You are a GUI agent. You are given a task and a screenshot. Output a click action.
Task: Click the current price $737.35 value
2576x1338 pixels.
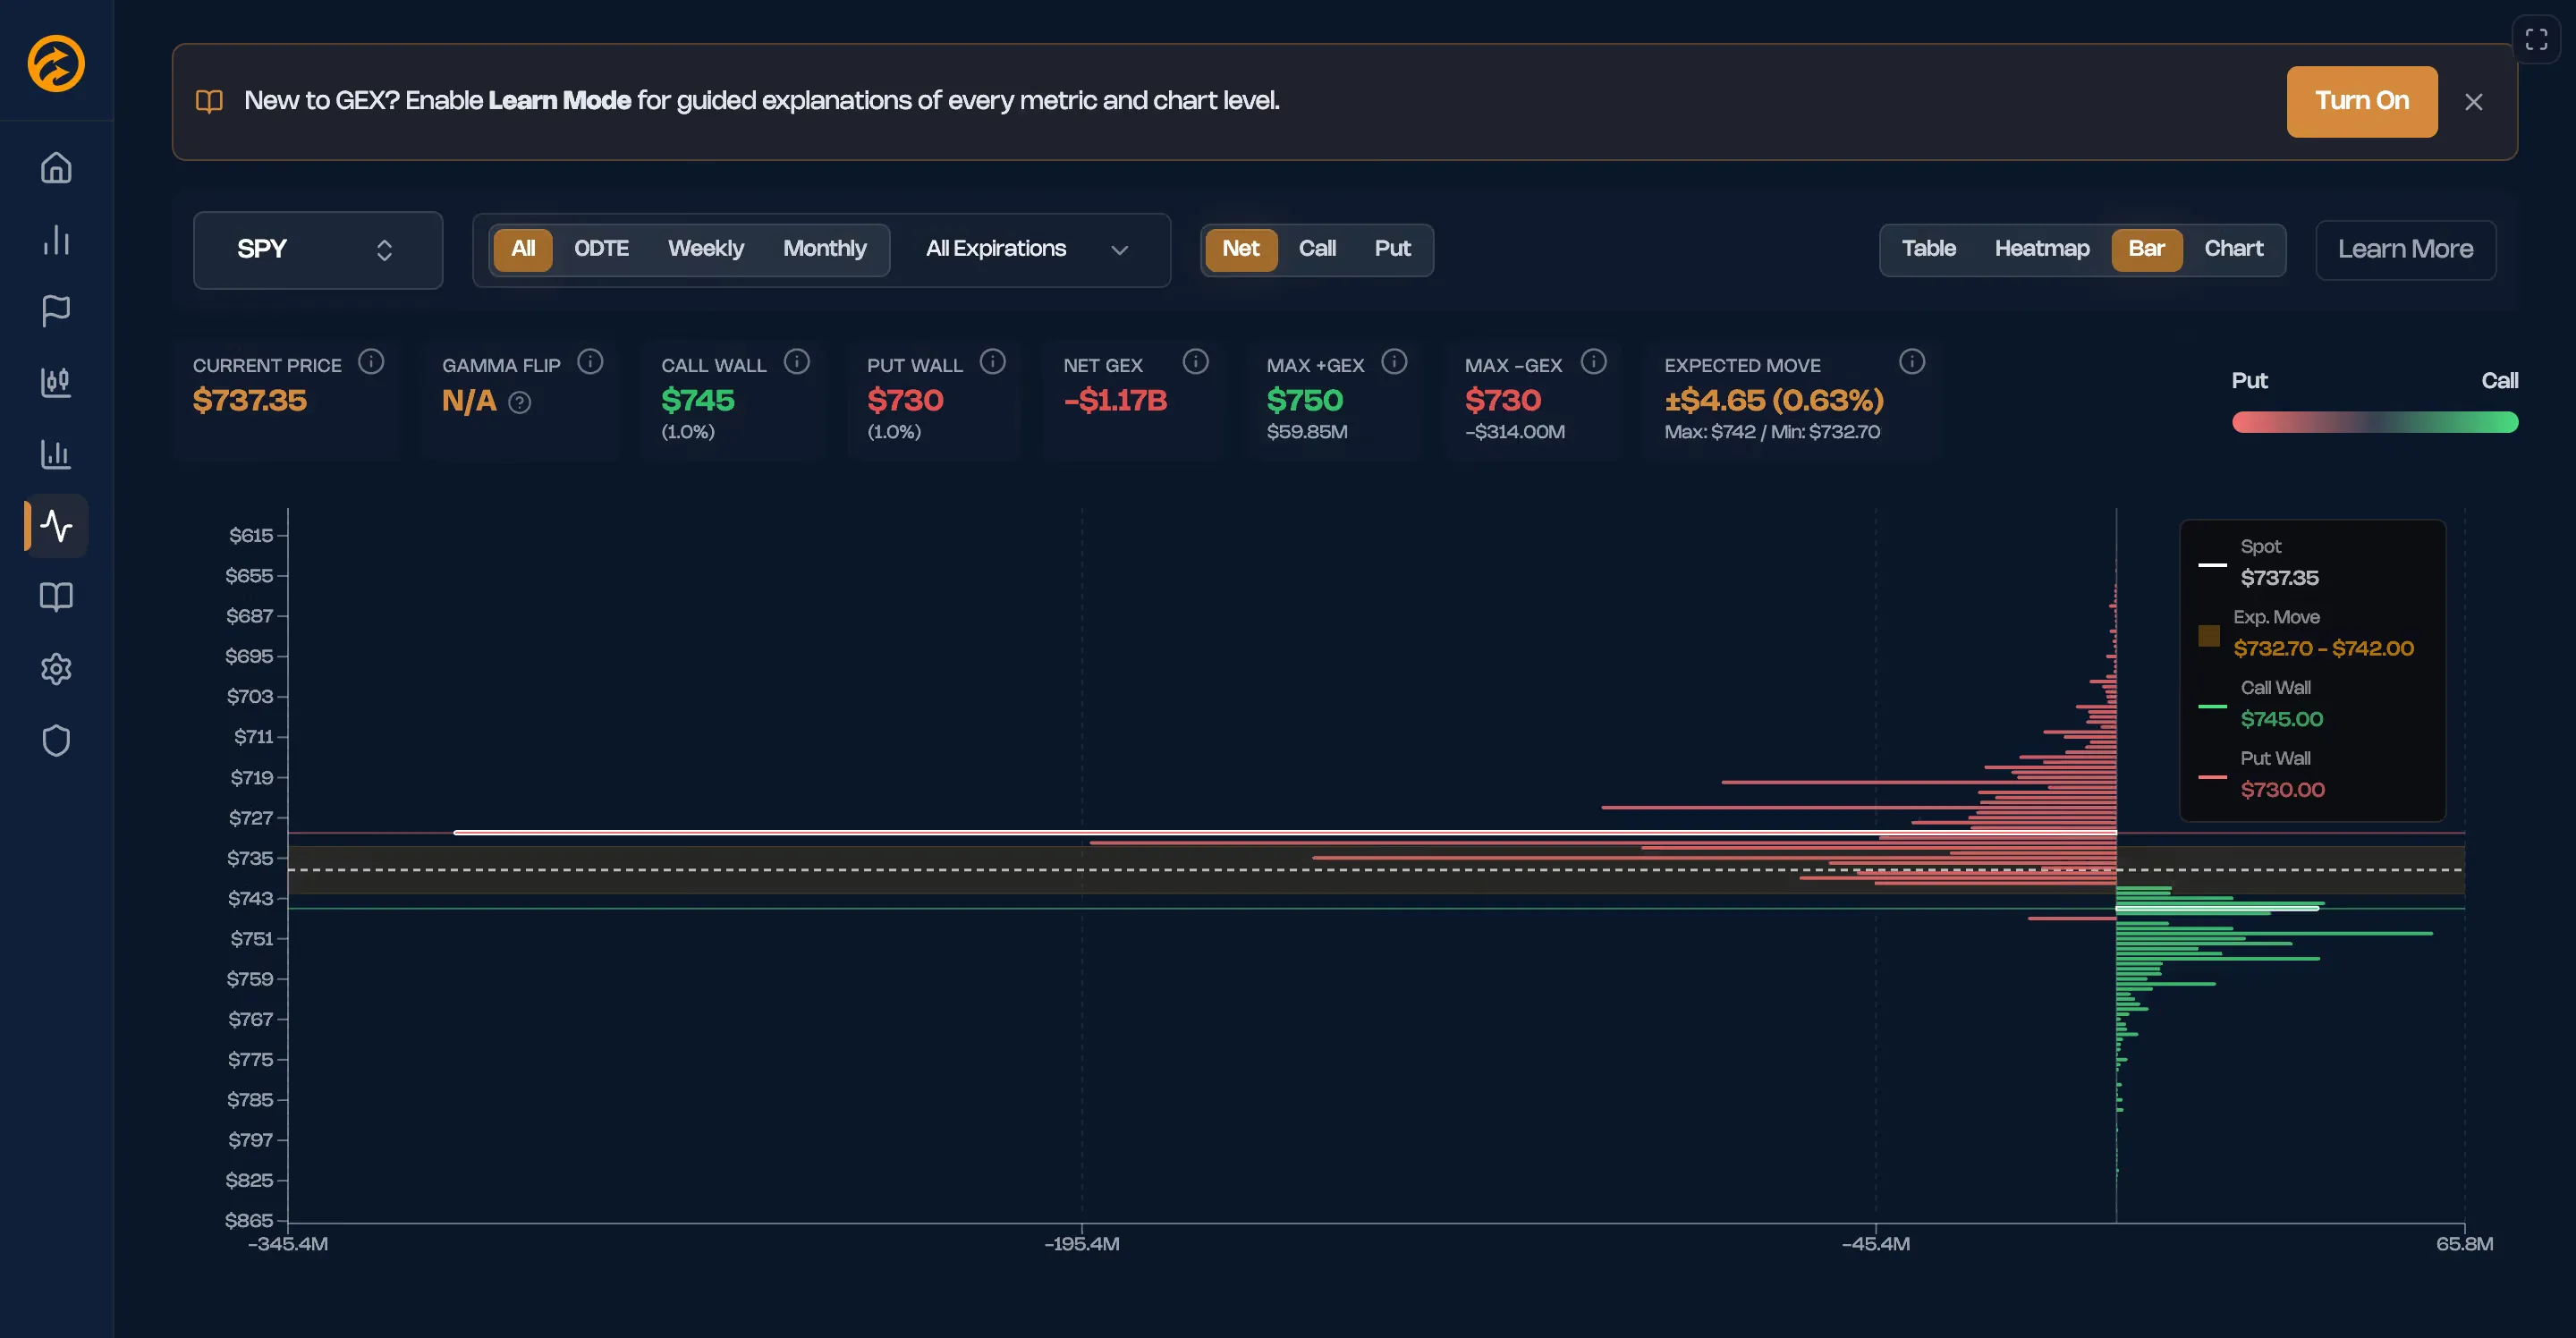[250, 401]
